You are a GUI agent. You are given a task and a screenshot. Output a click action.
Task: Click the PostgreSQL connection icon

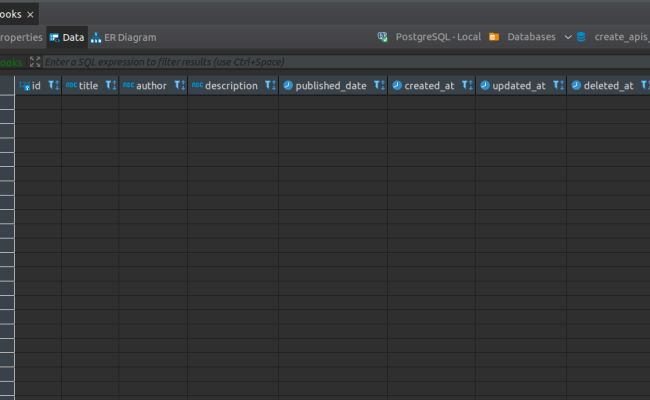tap(382, 37)
